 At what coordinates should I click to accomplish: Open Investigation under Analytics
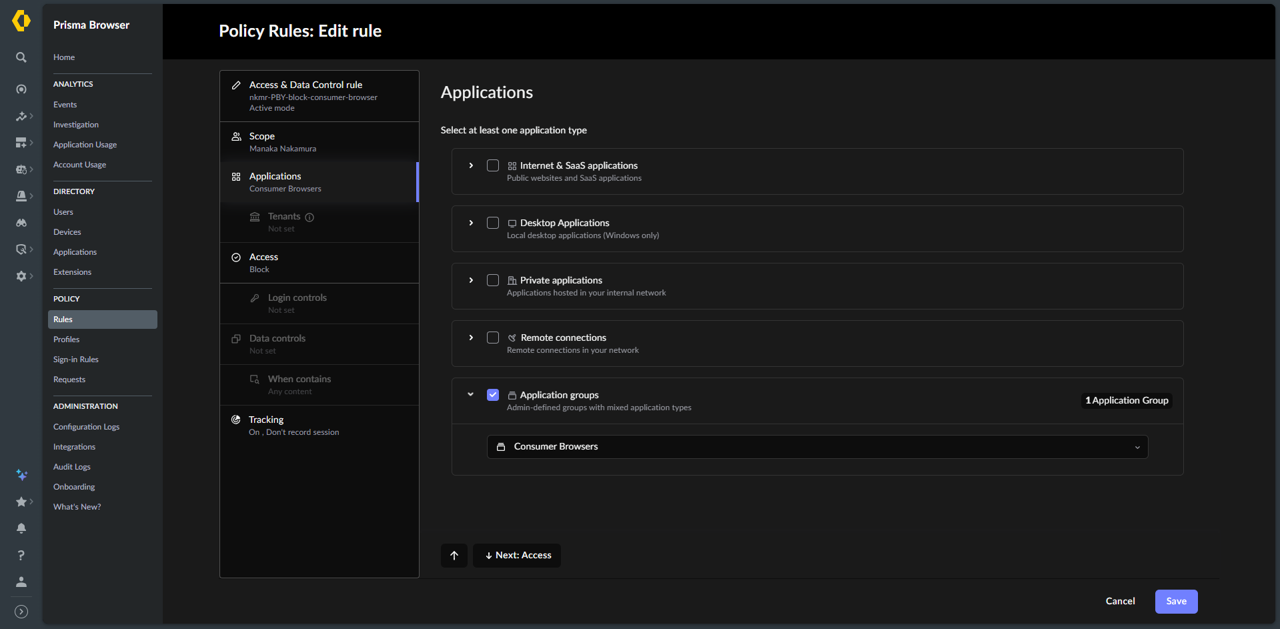click(76, 125)
